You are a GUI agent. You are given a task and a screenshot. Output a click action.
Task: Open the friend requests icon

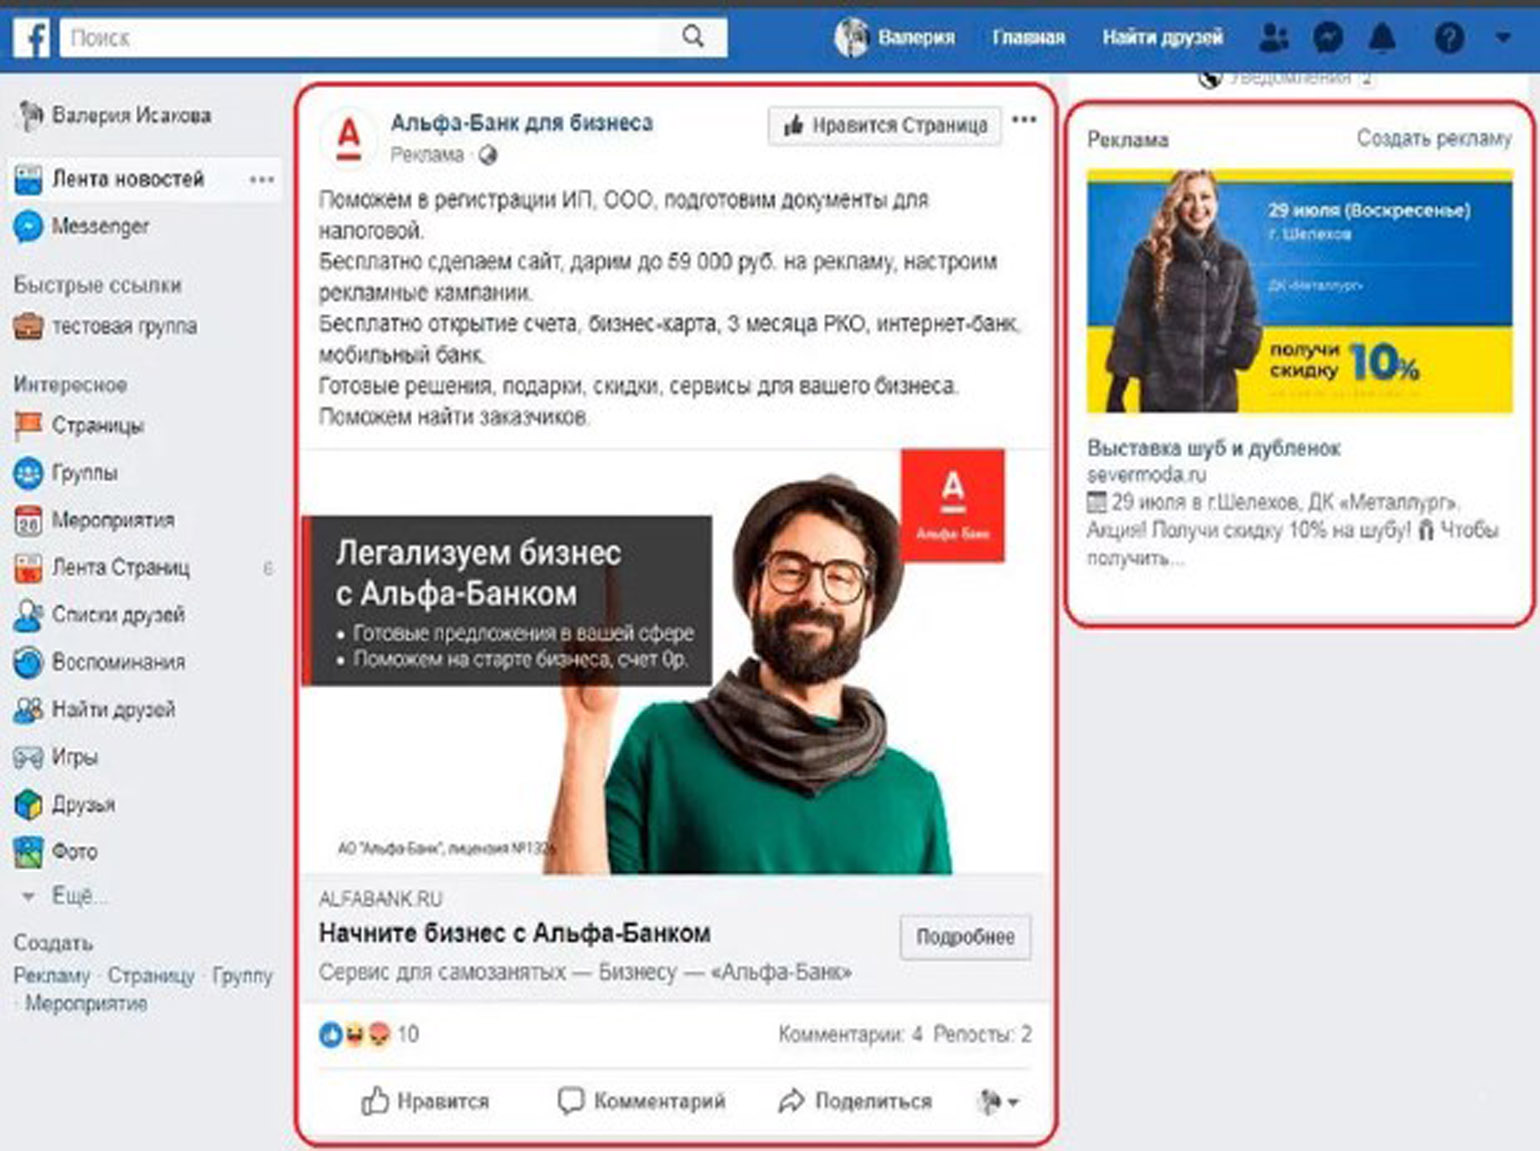(1273, 38)
